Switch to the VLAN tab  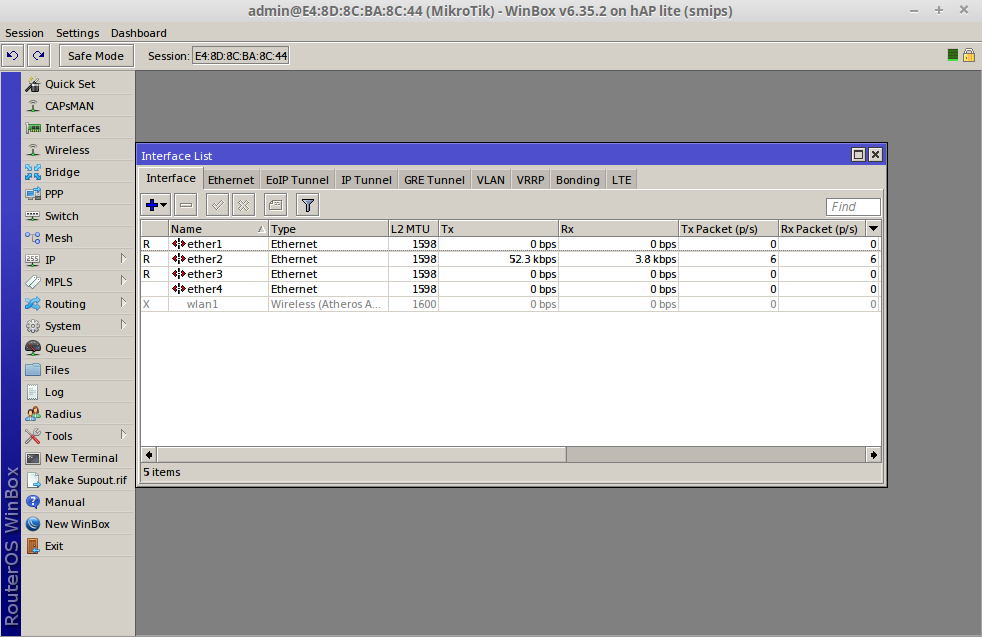click(490, 179)
